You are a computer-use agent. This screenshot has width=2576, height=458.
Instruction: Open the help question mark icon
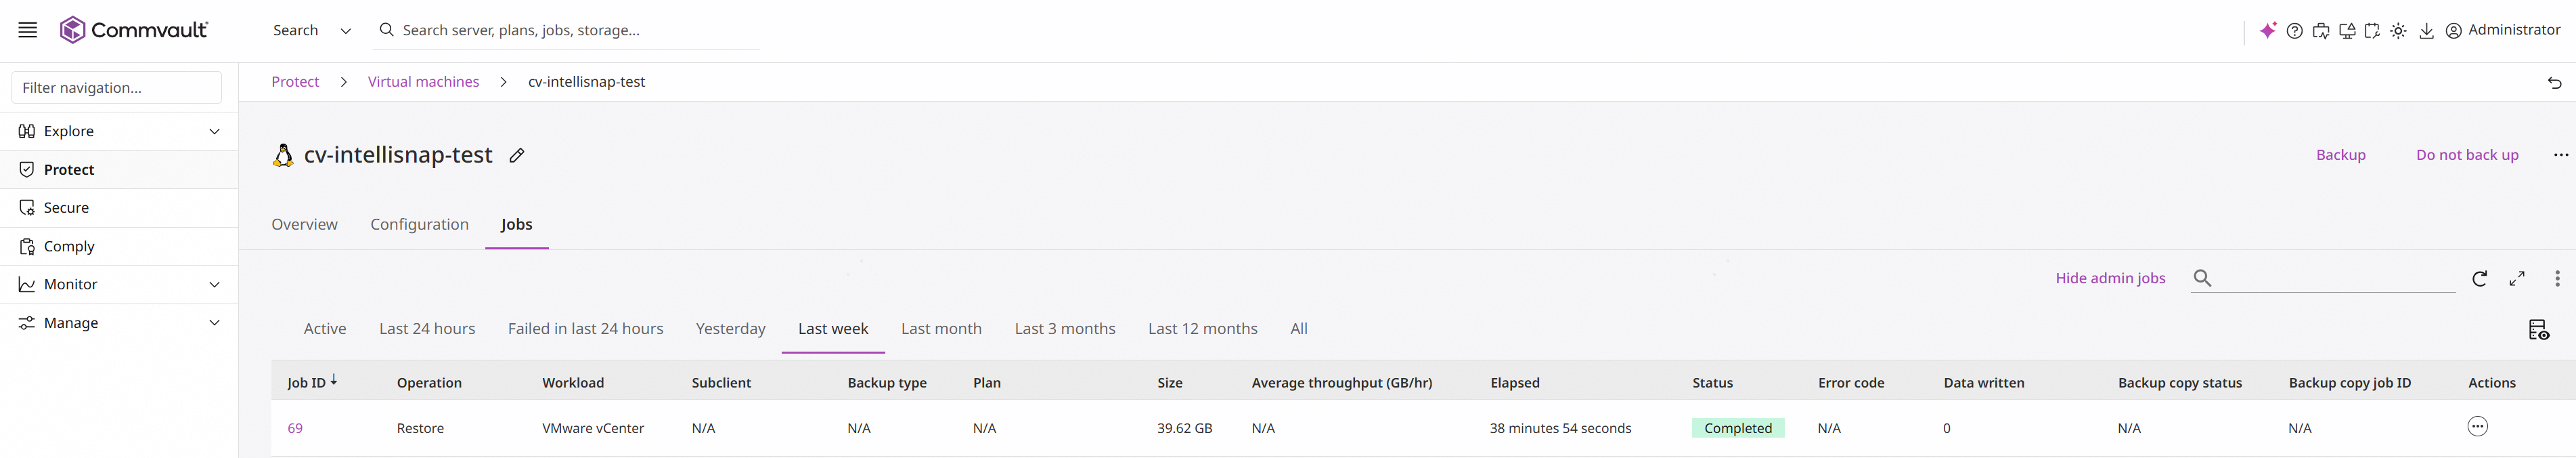click(x=2295, y=31)
